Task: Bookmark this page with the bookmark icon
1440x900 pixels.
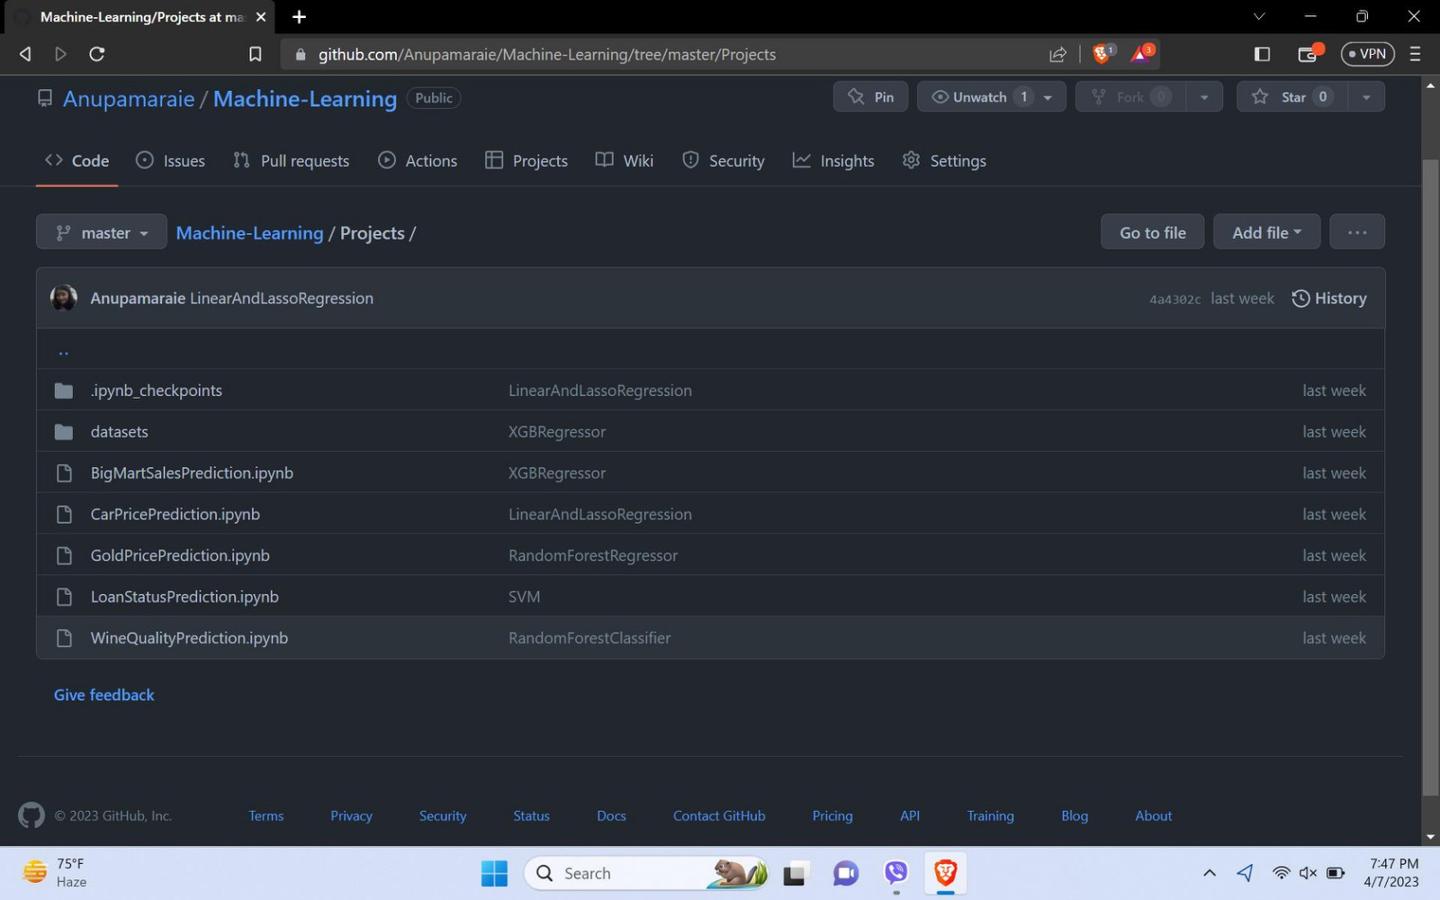Action: (x=255, y=54)
